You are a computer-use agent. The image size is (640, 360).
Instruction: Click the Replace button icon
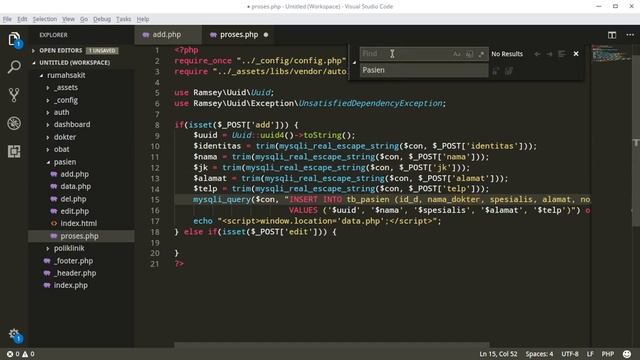pyautogui.click(x=496, y=71)
